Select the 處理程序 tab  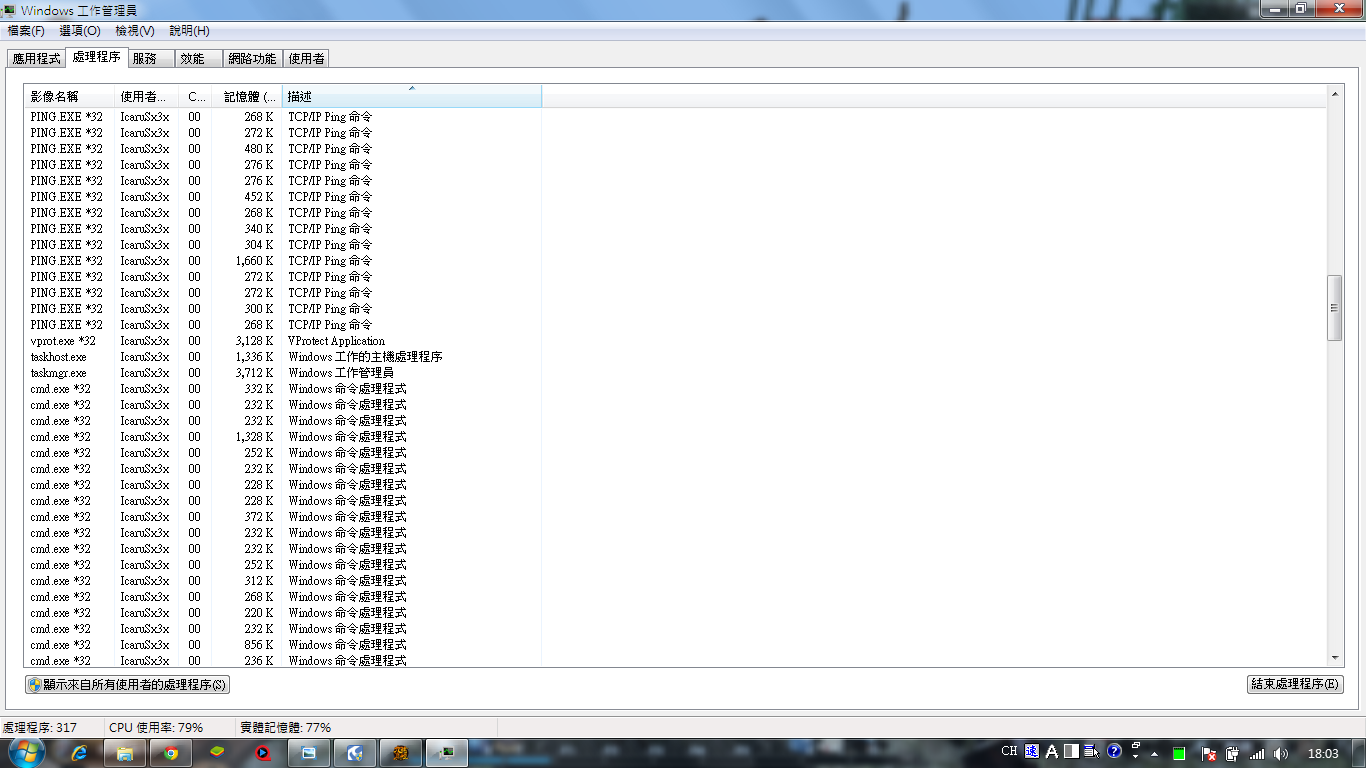tap(96, 57)
